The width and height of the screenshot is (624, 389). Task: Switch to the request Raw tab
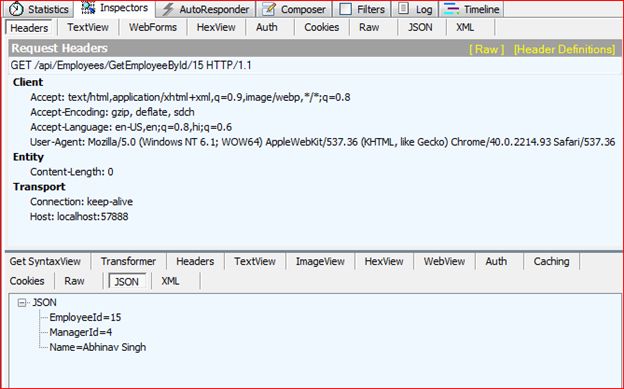369,27
